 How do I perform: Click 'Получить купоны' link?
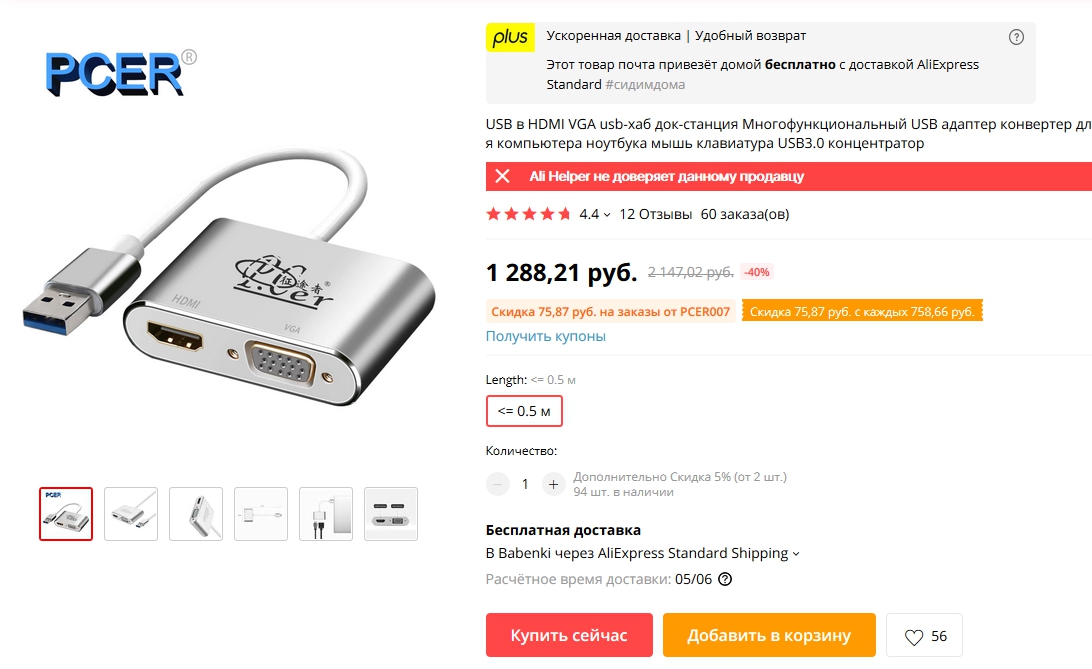click(x=545, y=336)
